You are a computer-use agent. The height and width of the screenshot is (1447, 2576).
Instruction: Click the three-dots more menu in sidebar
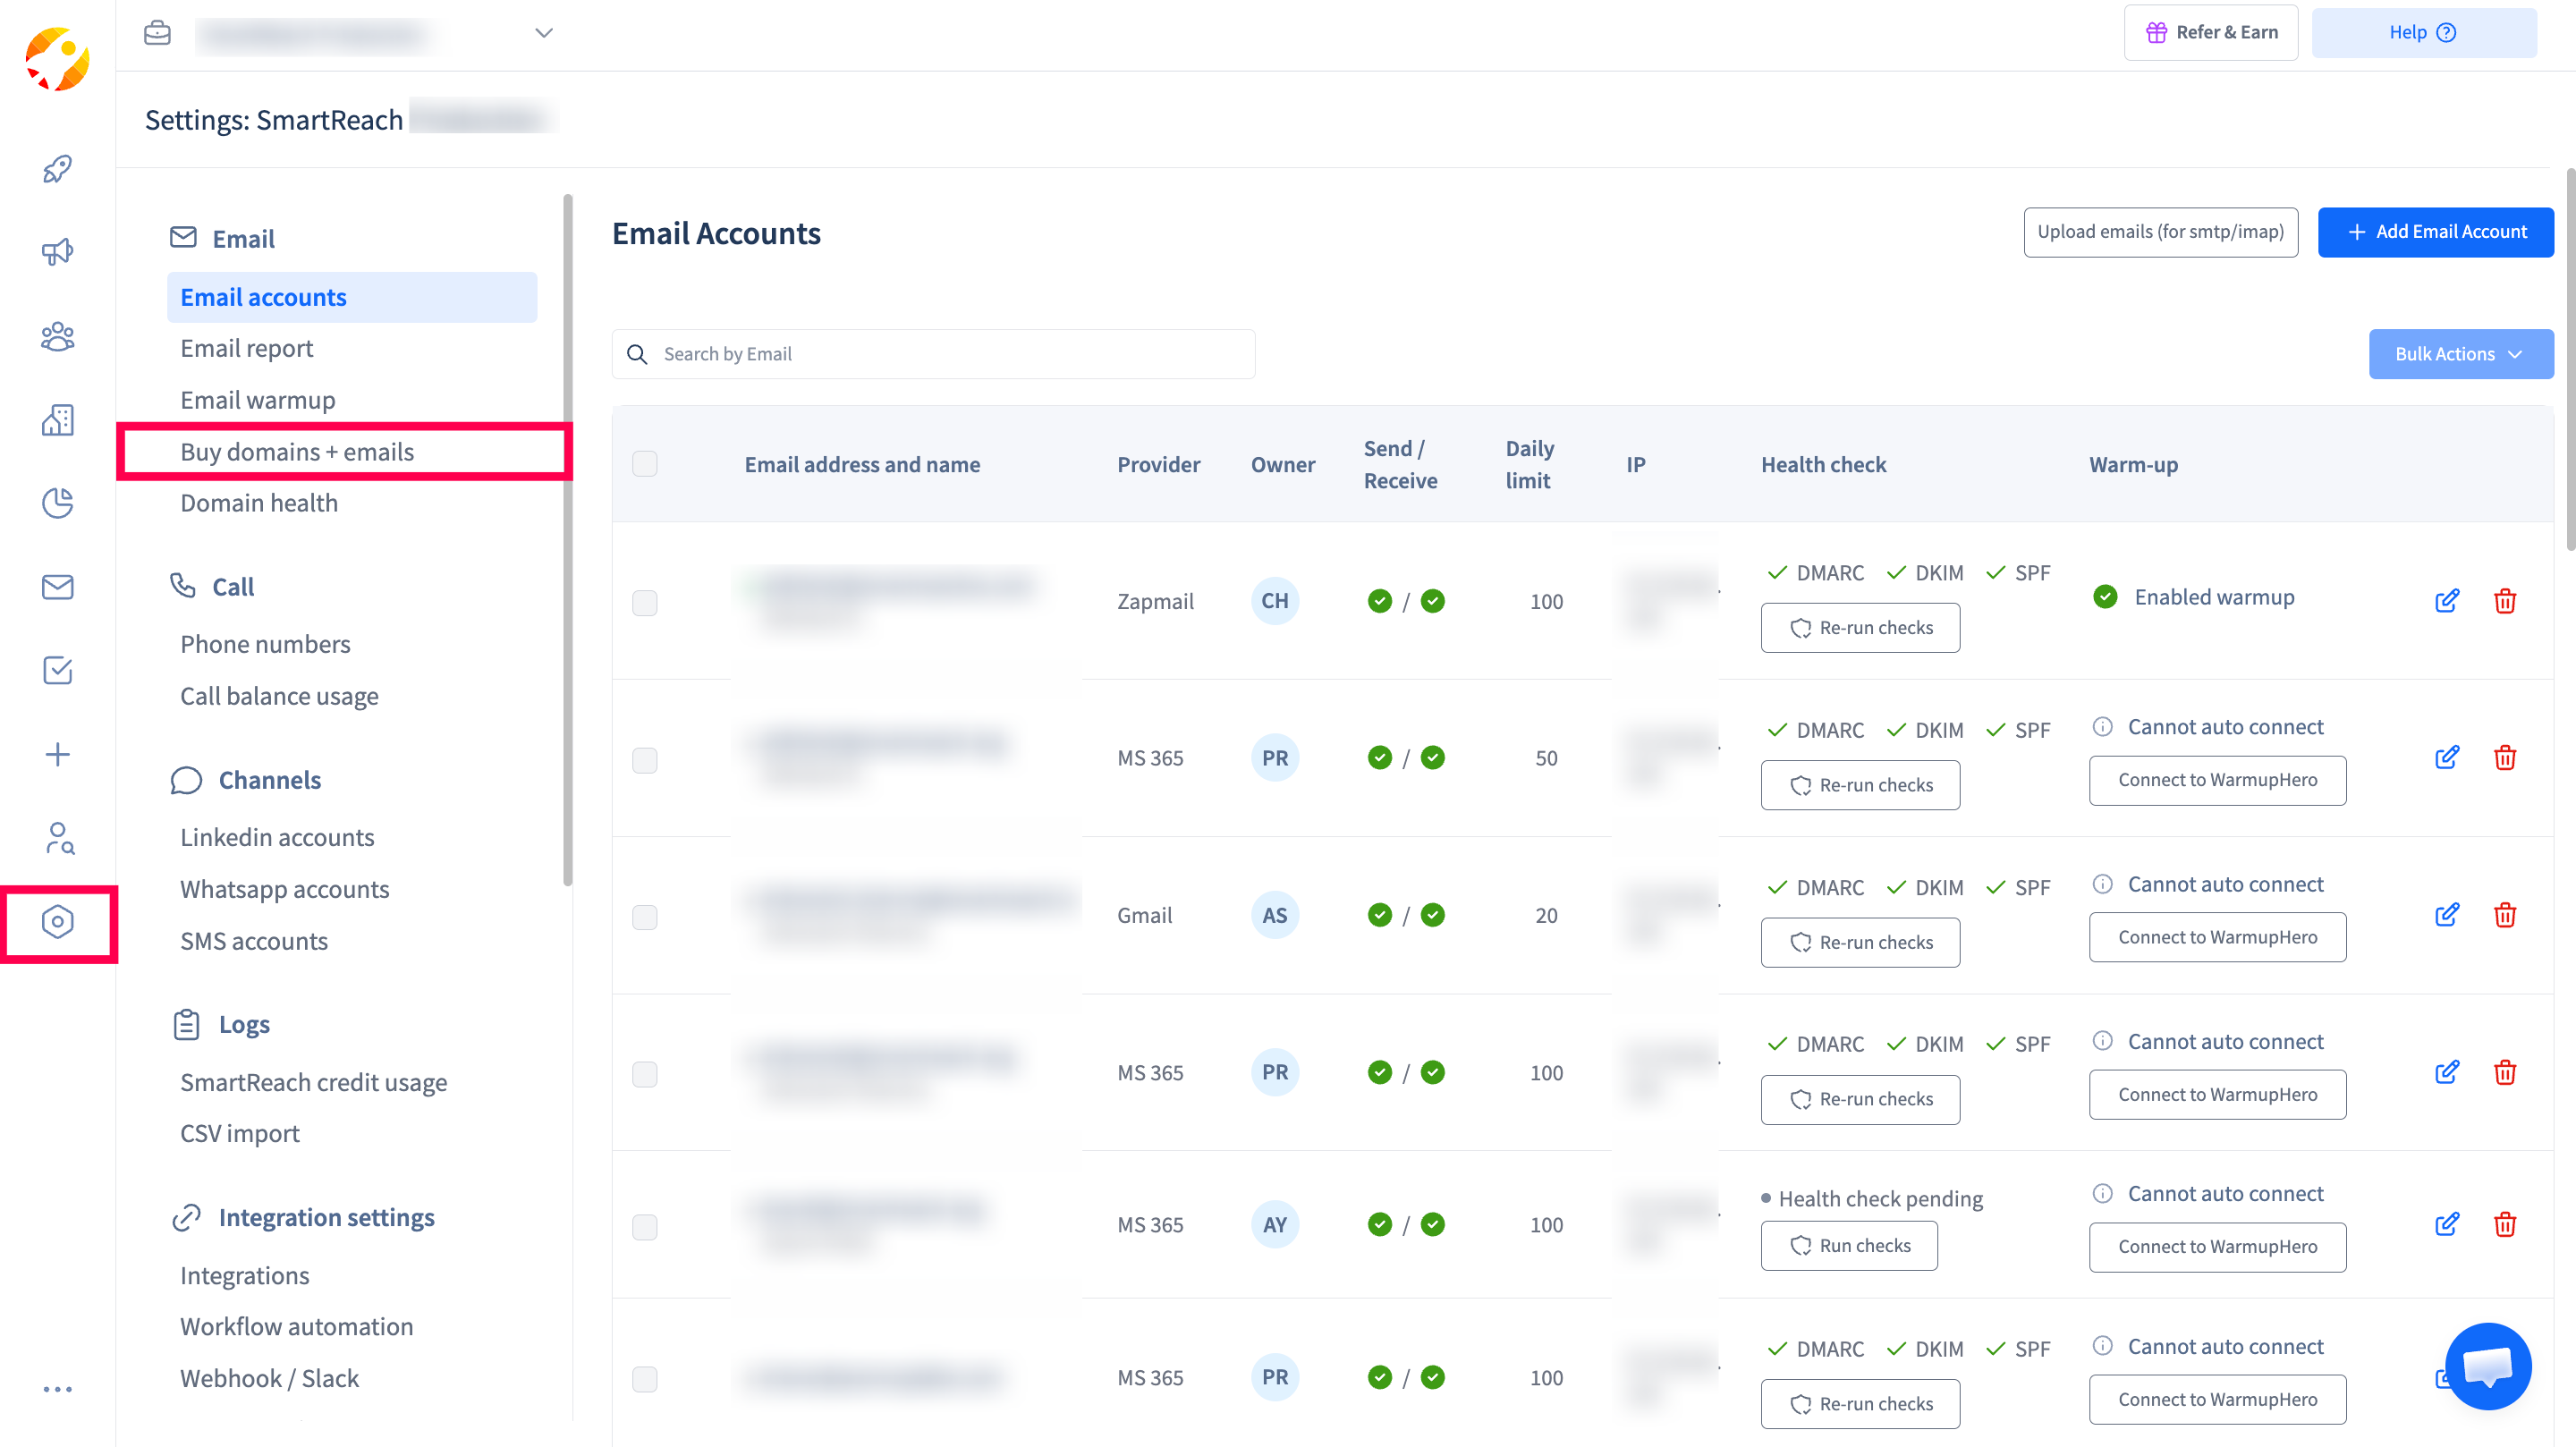[57, 1389]
